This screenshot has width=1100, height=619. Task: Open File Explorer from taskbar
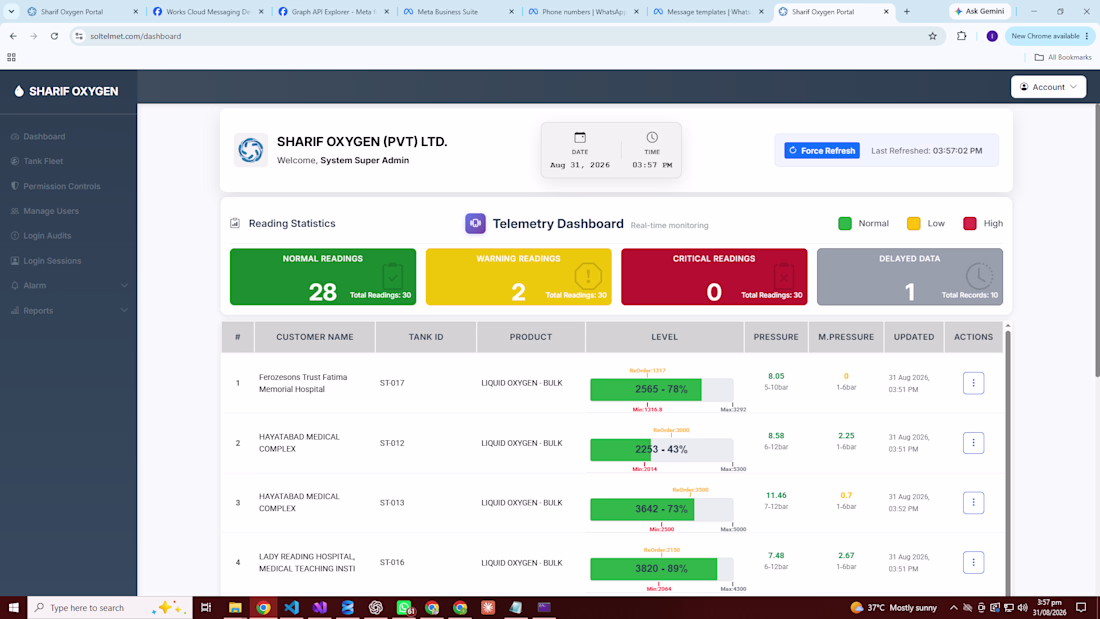tap(235, 608)
